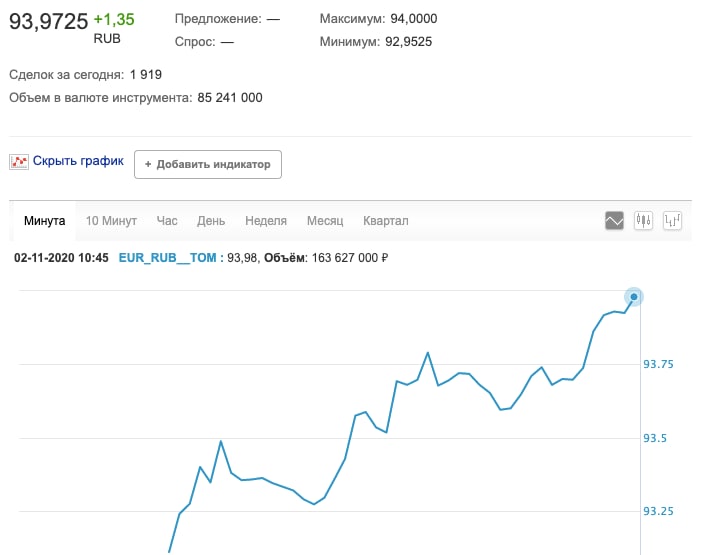
Task: Click the 93.25 axis label
Action: point(658,511)
